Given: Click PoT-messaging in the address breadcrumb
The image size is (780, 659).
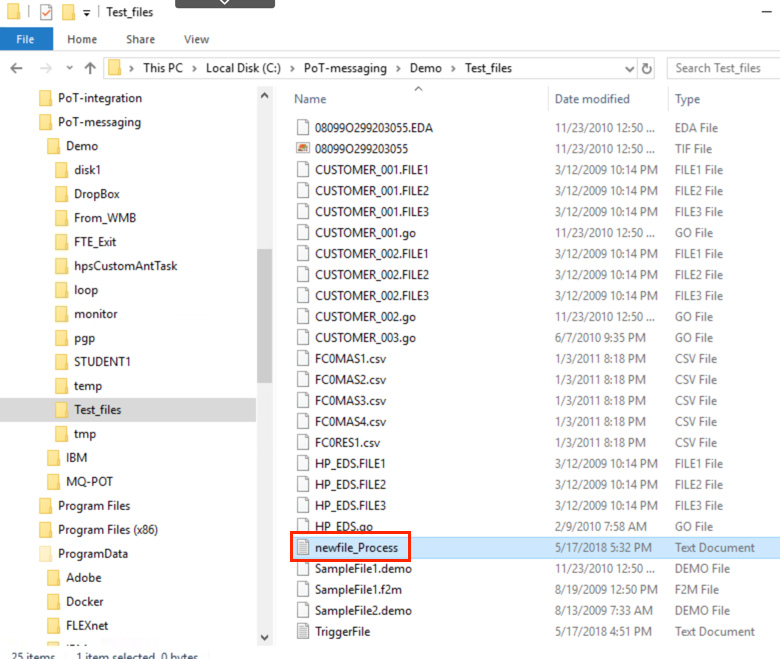Looking at the screenshot, I should coord(345,68).
